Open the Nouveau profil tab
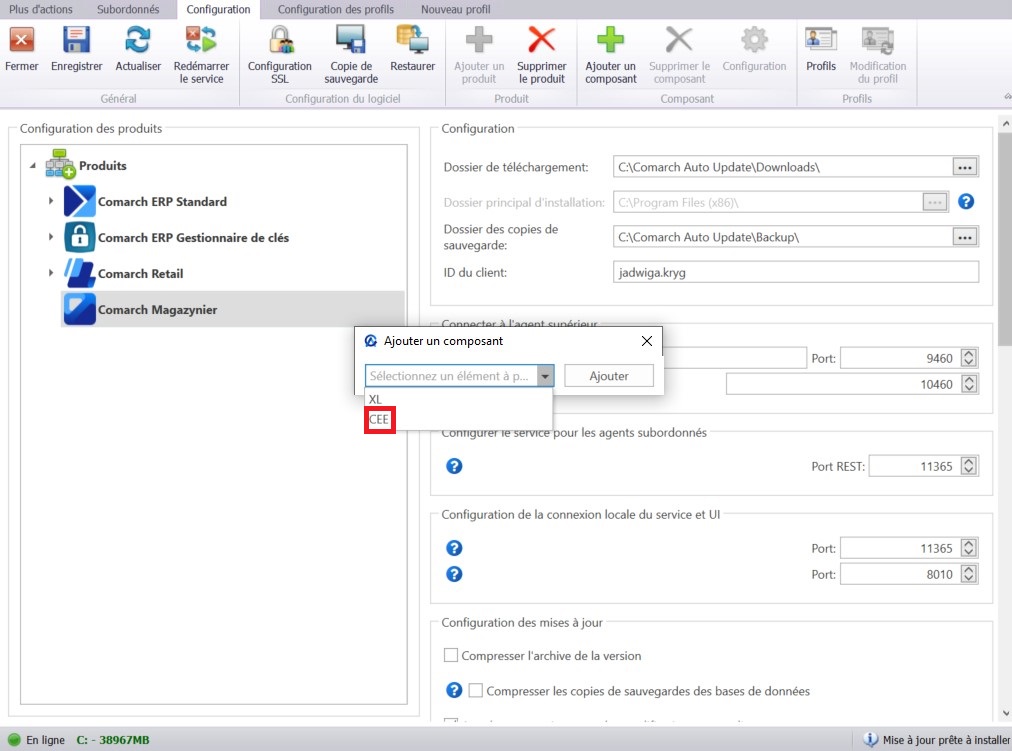The height and width of the screenshot is (751, 1012). [x=456, y=10]
